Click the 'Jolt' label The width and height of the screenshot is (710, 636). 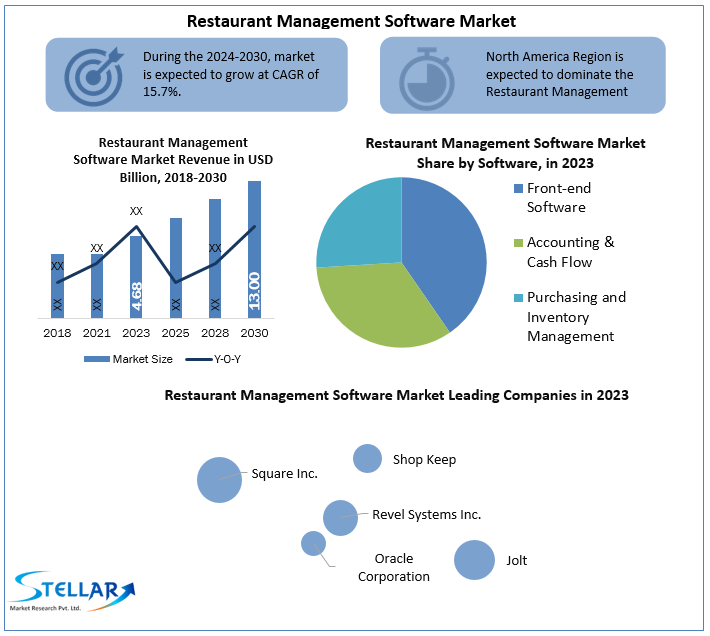pos(517,560)
